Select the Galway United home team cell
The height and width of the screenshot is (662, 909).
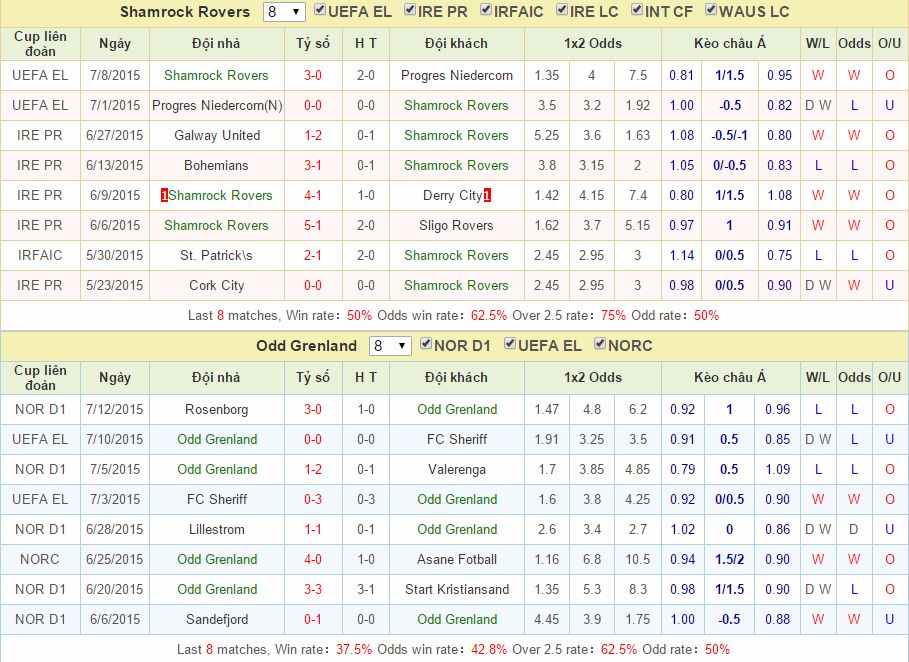(x=217, y=136)
